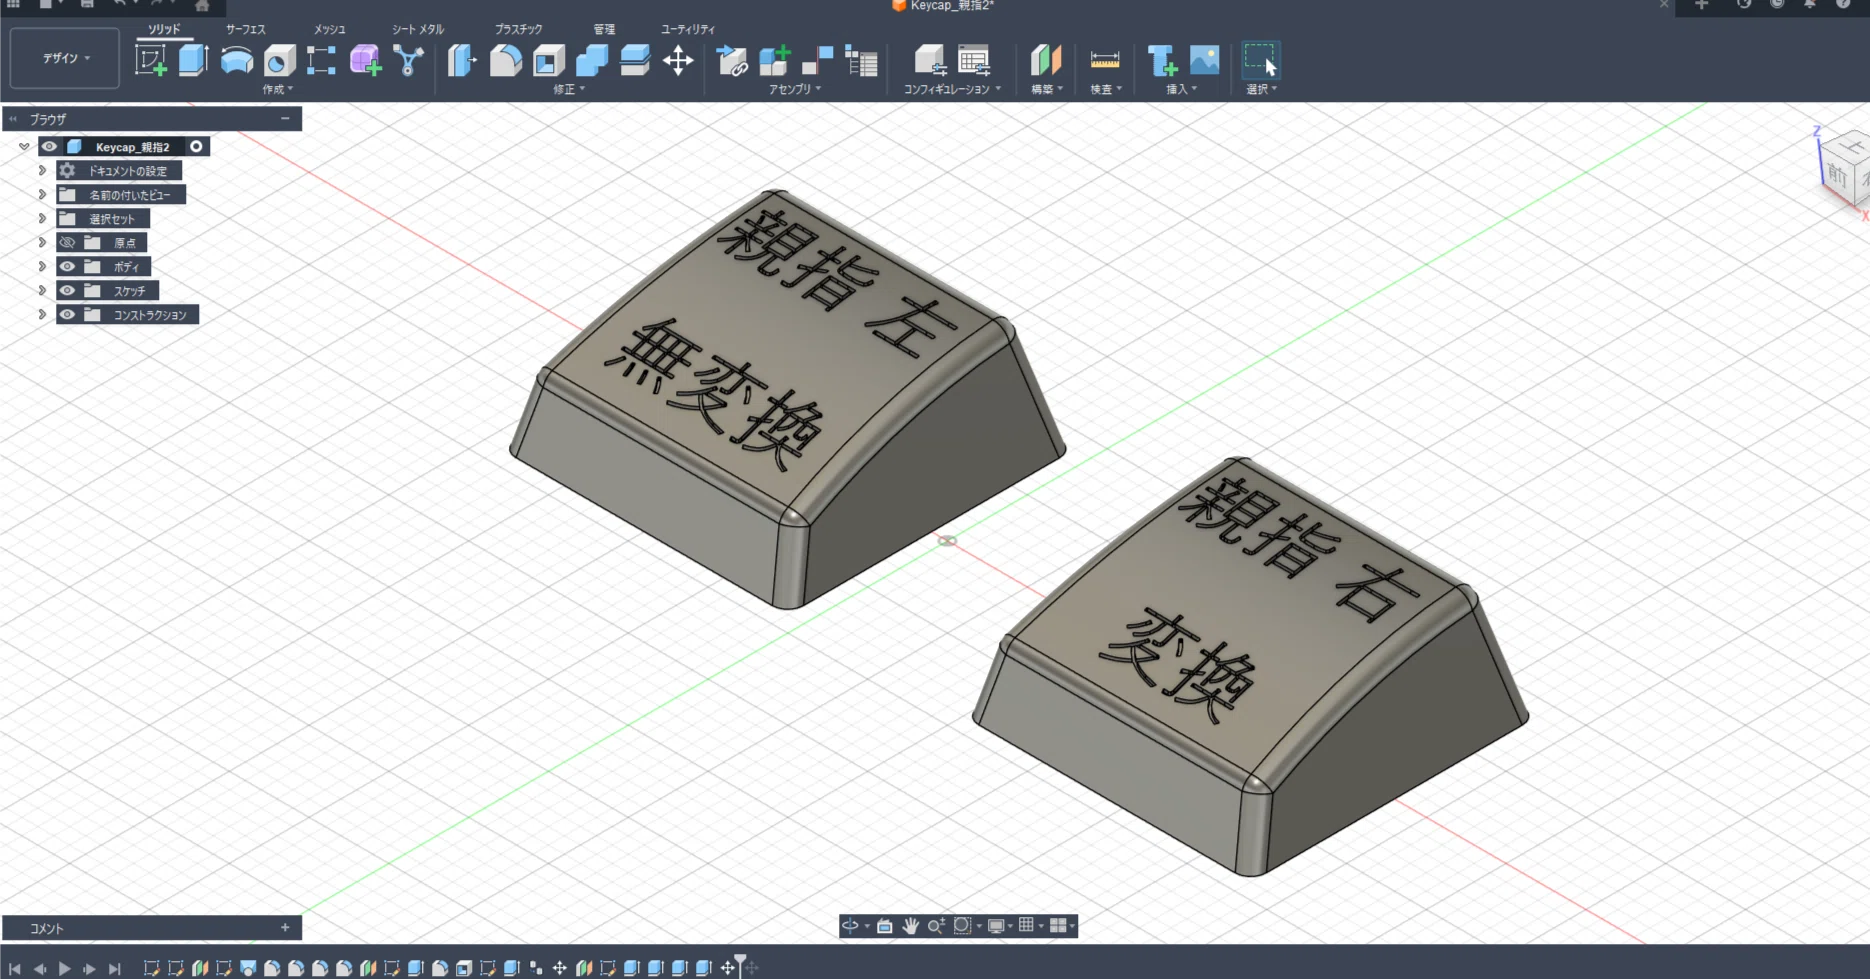Screen dimensions: 1870x979
Task: Click the New Component icon
Action: (774, 61)
